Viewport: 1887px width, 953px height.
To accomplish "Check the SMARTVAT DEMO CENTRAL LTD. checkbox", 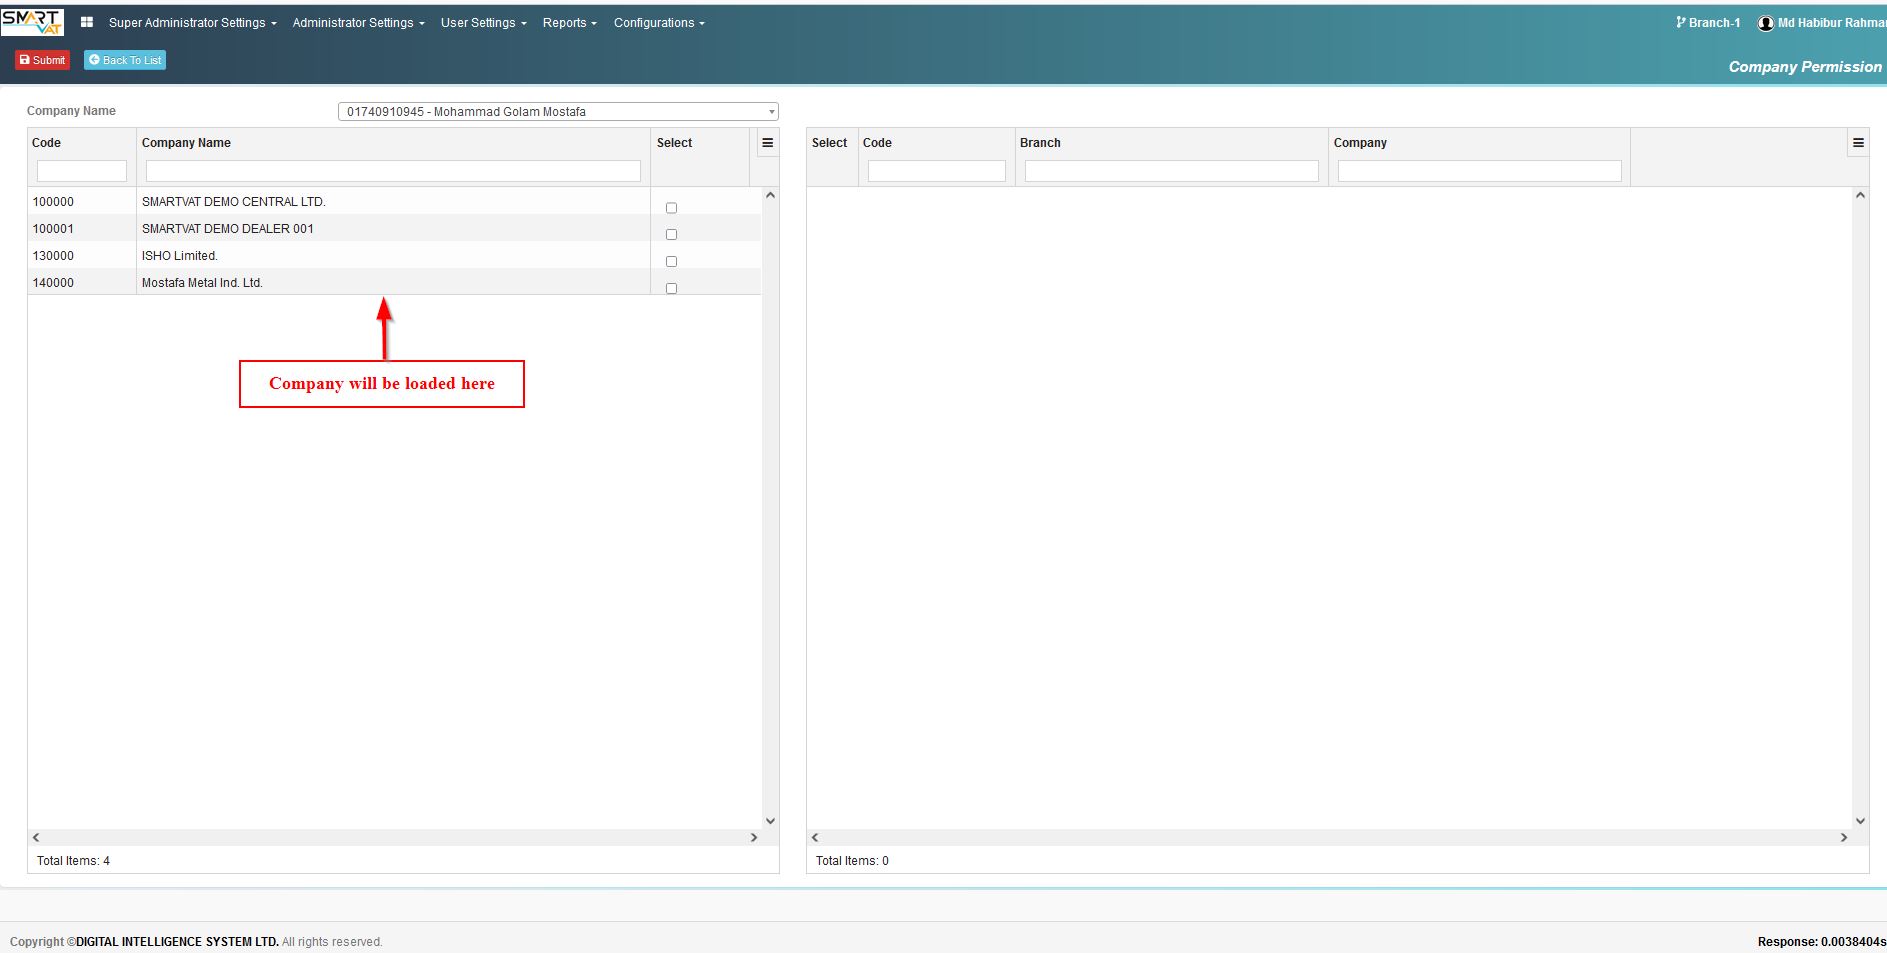I will click(x=671, y=208).
